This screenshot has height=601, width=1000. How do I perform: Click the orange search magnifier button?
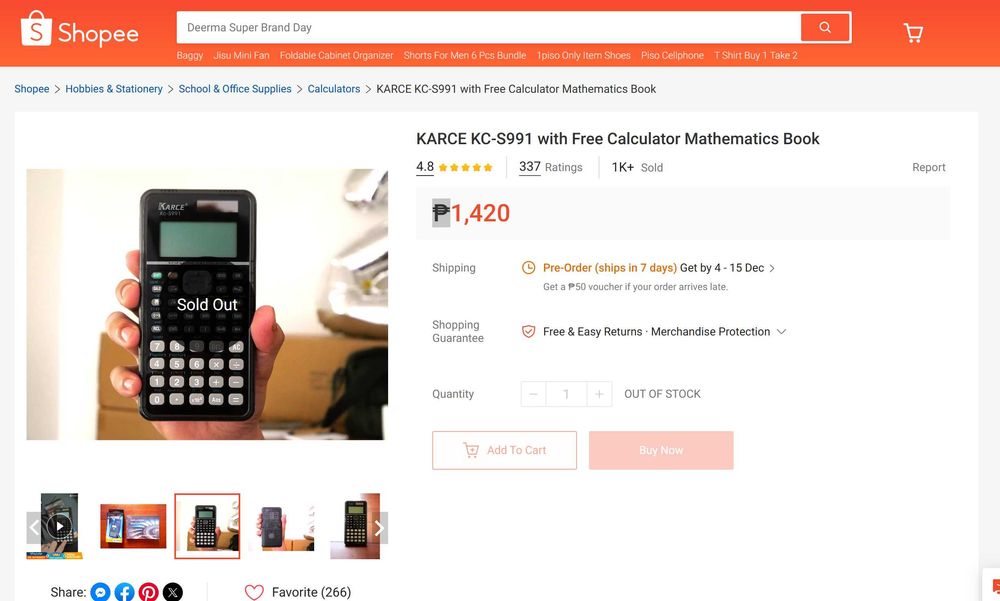825,27
